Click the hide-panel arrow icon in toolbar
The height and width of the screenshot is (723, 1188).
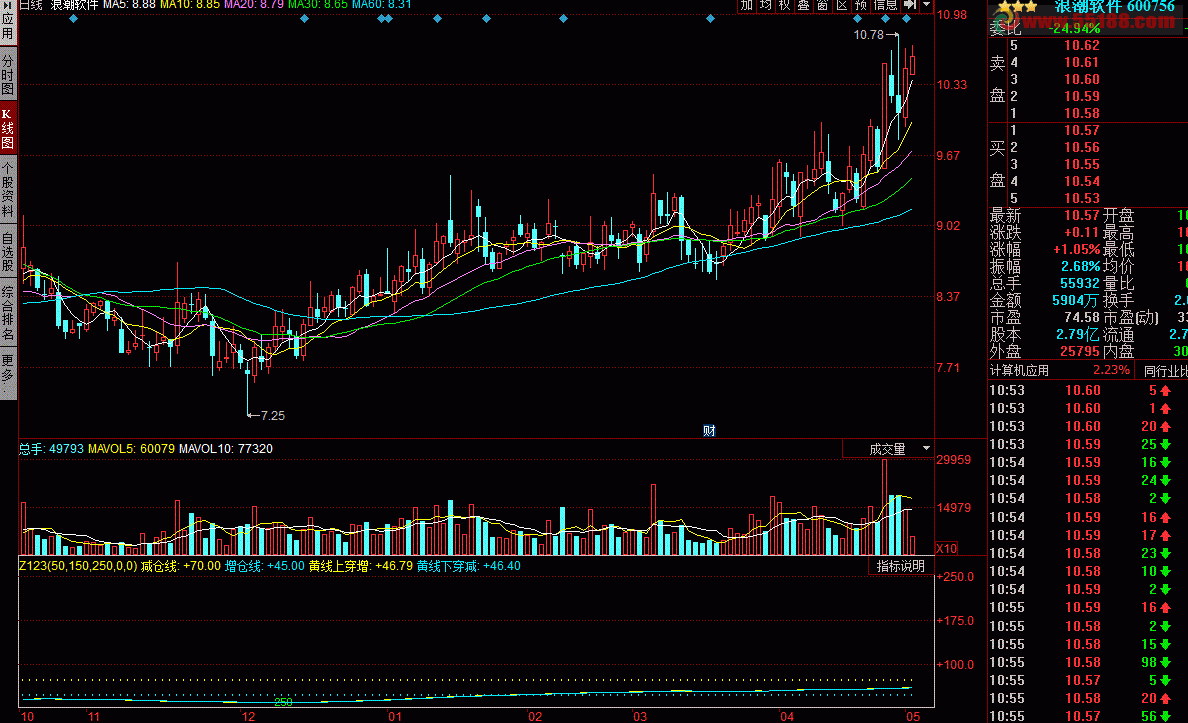pyautogui.click(x=910, y=5)
